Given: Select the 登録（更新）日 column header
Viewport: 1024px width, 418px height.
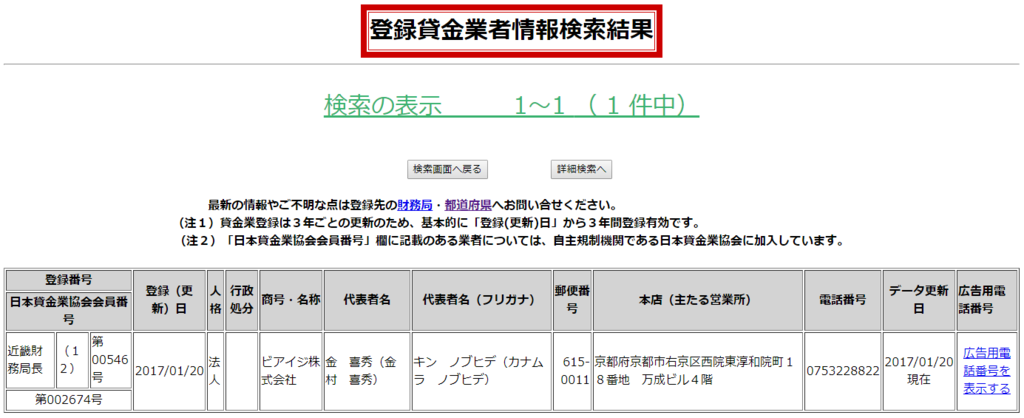Looking at the screenshot, I should click(x=170, y=300).
